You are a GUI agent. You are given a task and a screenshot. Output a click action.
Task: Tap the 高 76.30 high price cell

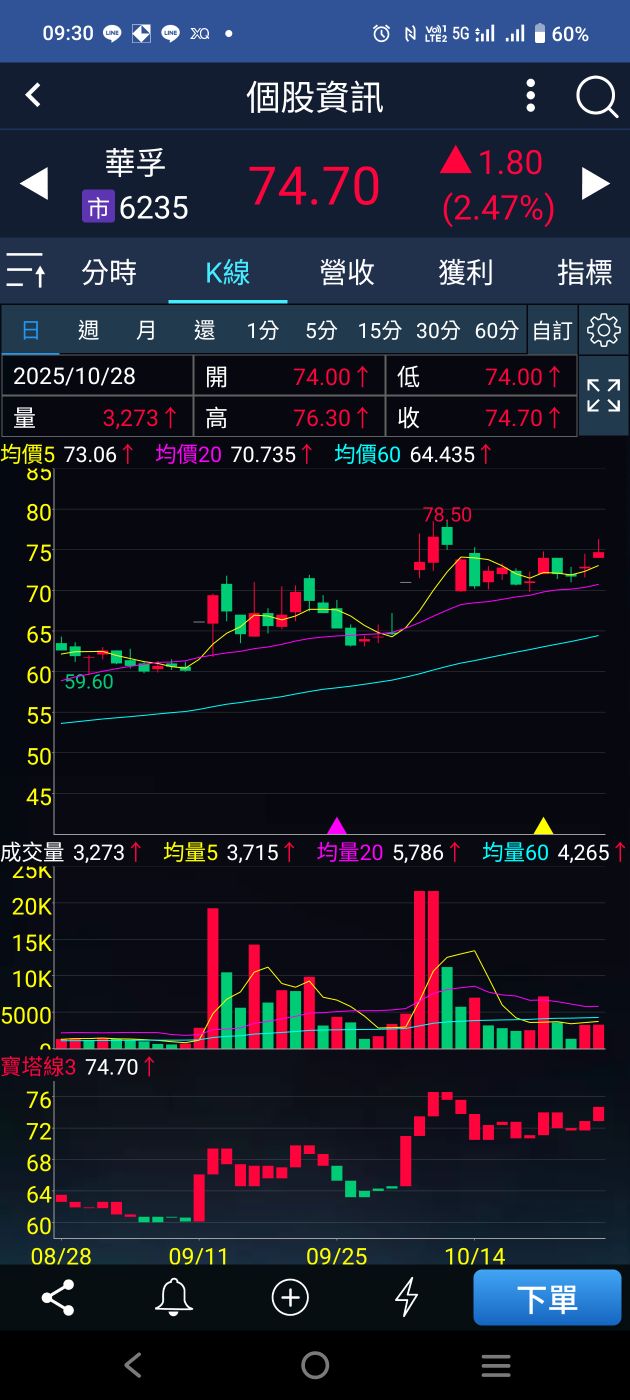coord(289,416)
